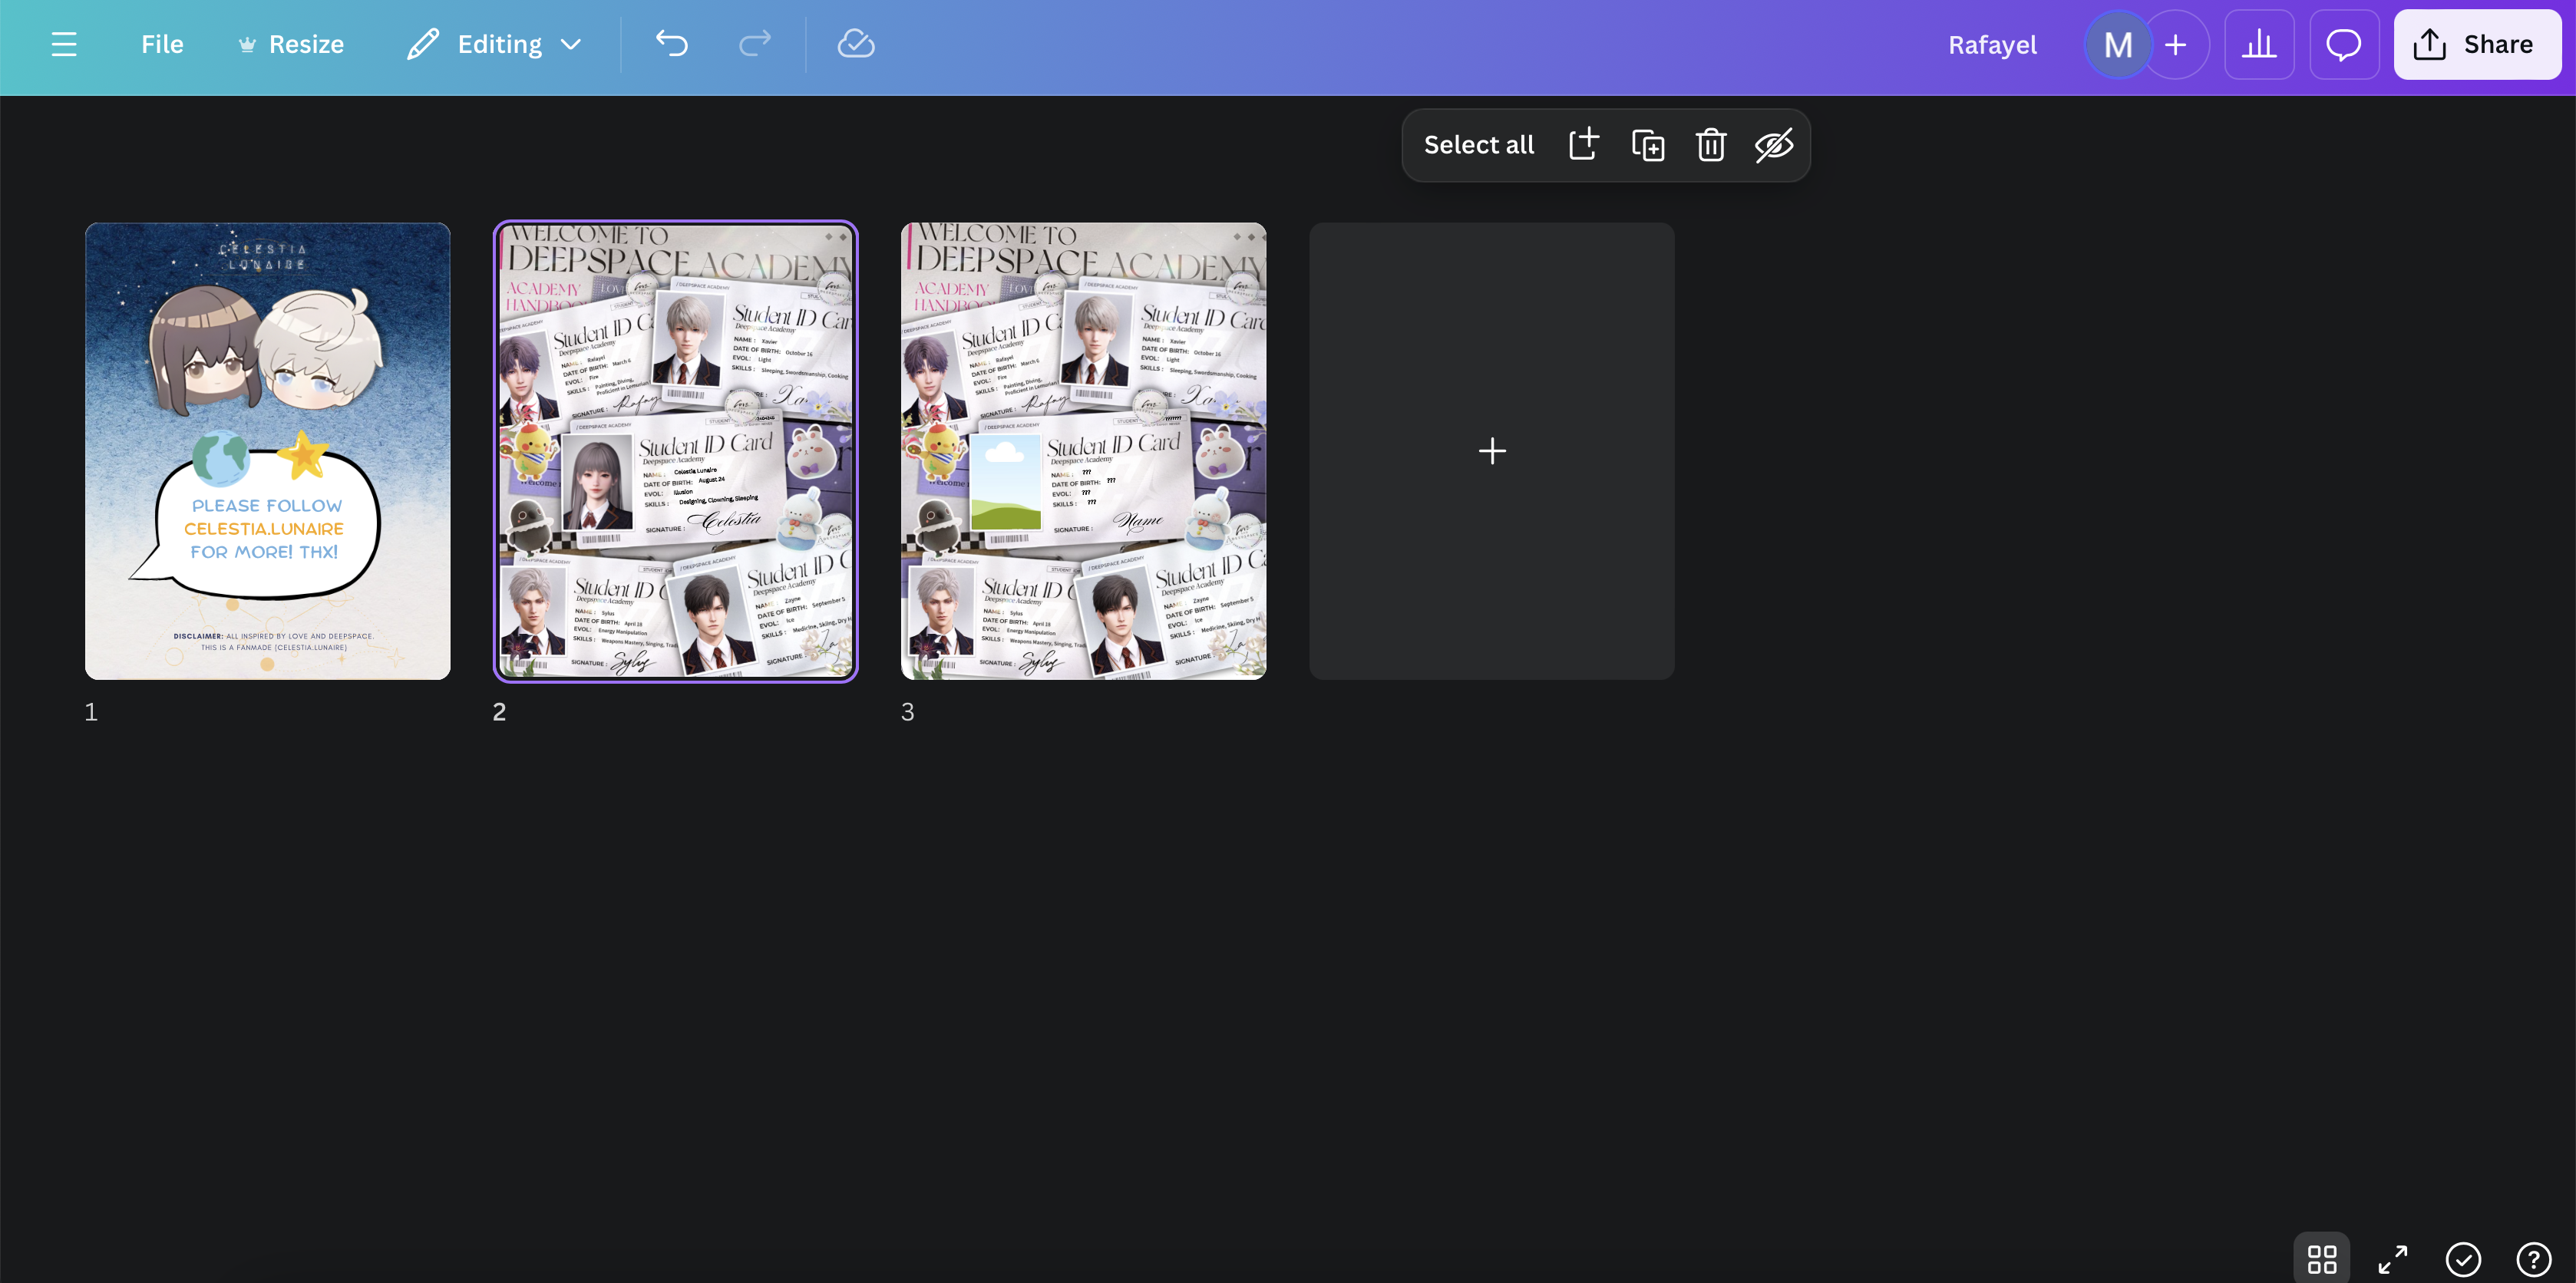Click the Redo arrow icon

(754, 44)
